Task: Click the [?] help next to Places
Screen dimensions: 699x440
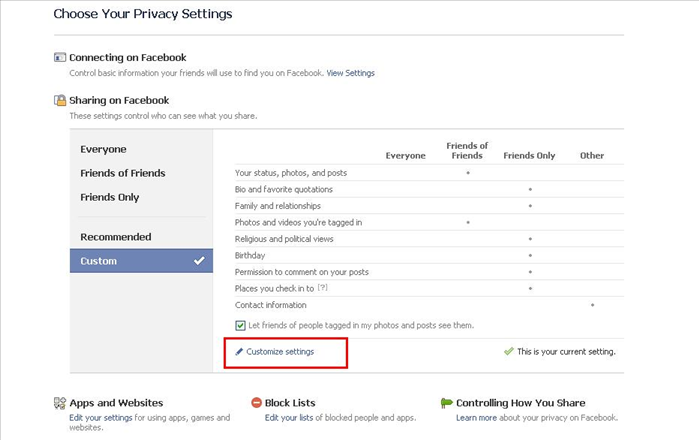Action: [x=322, y=288]
